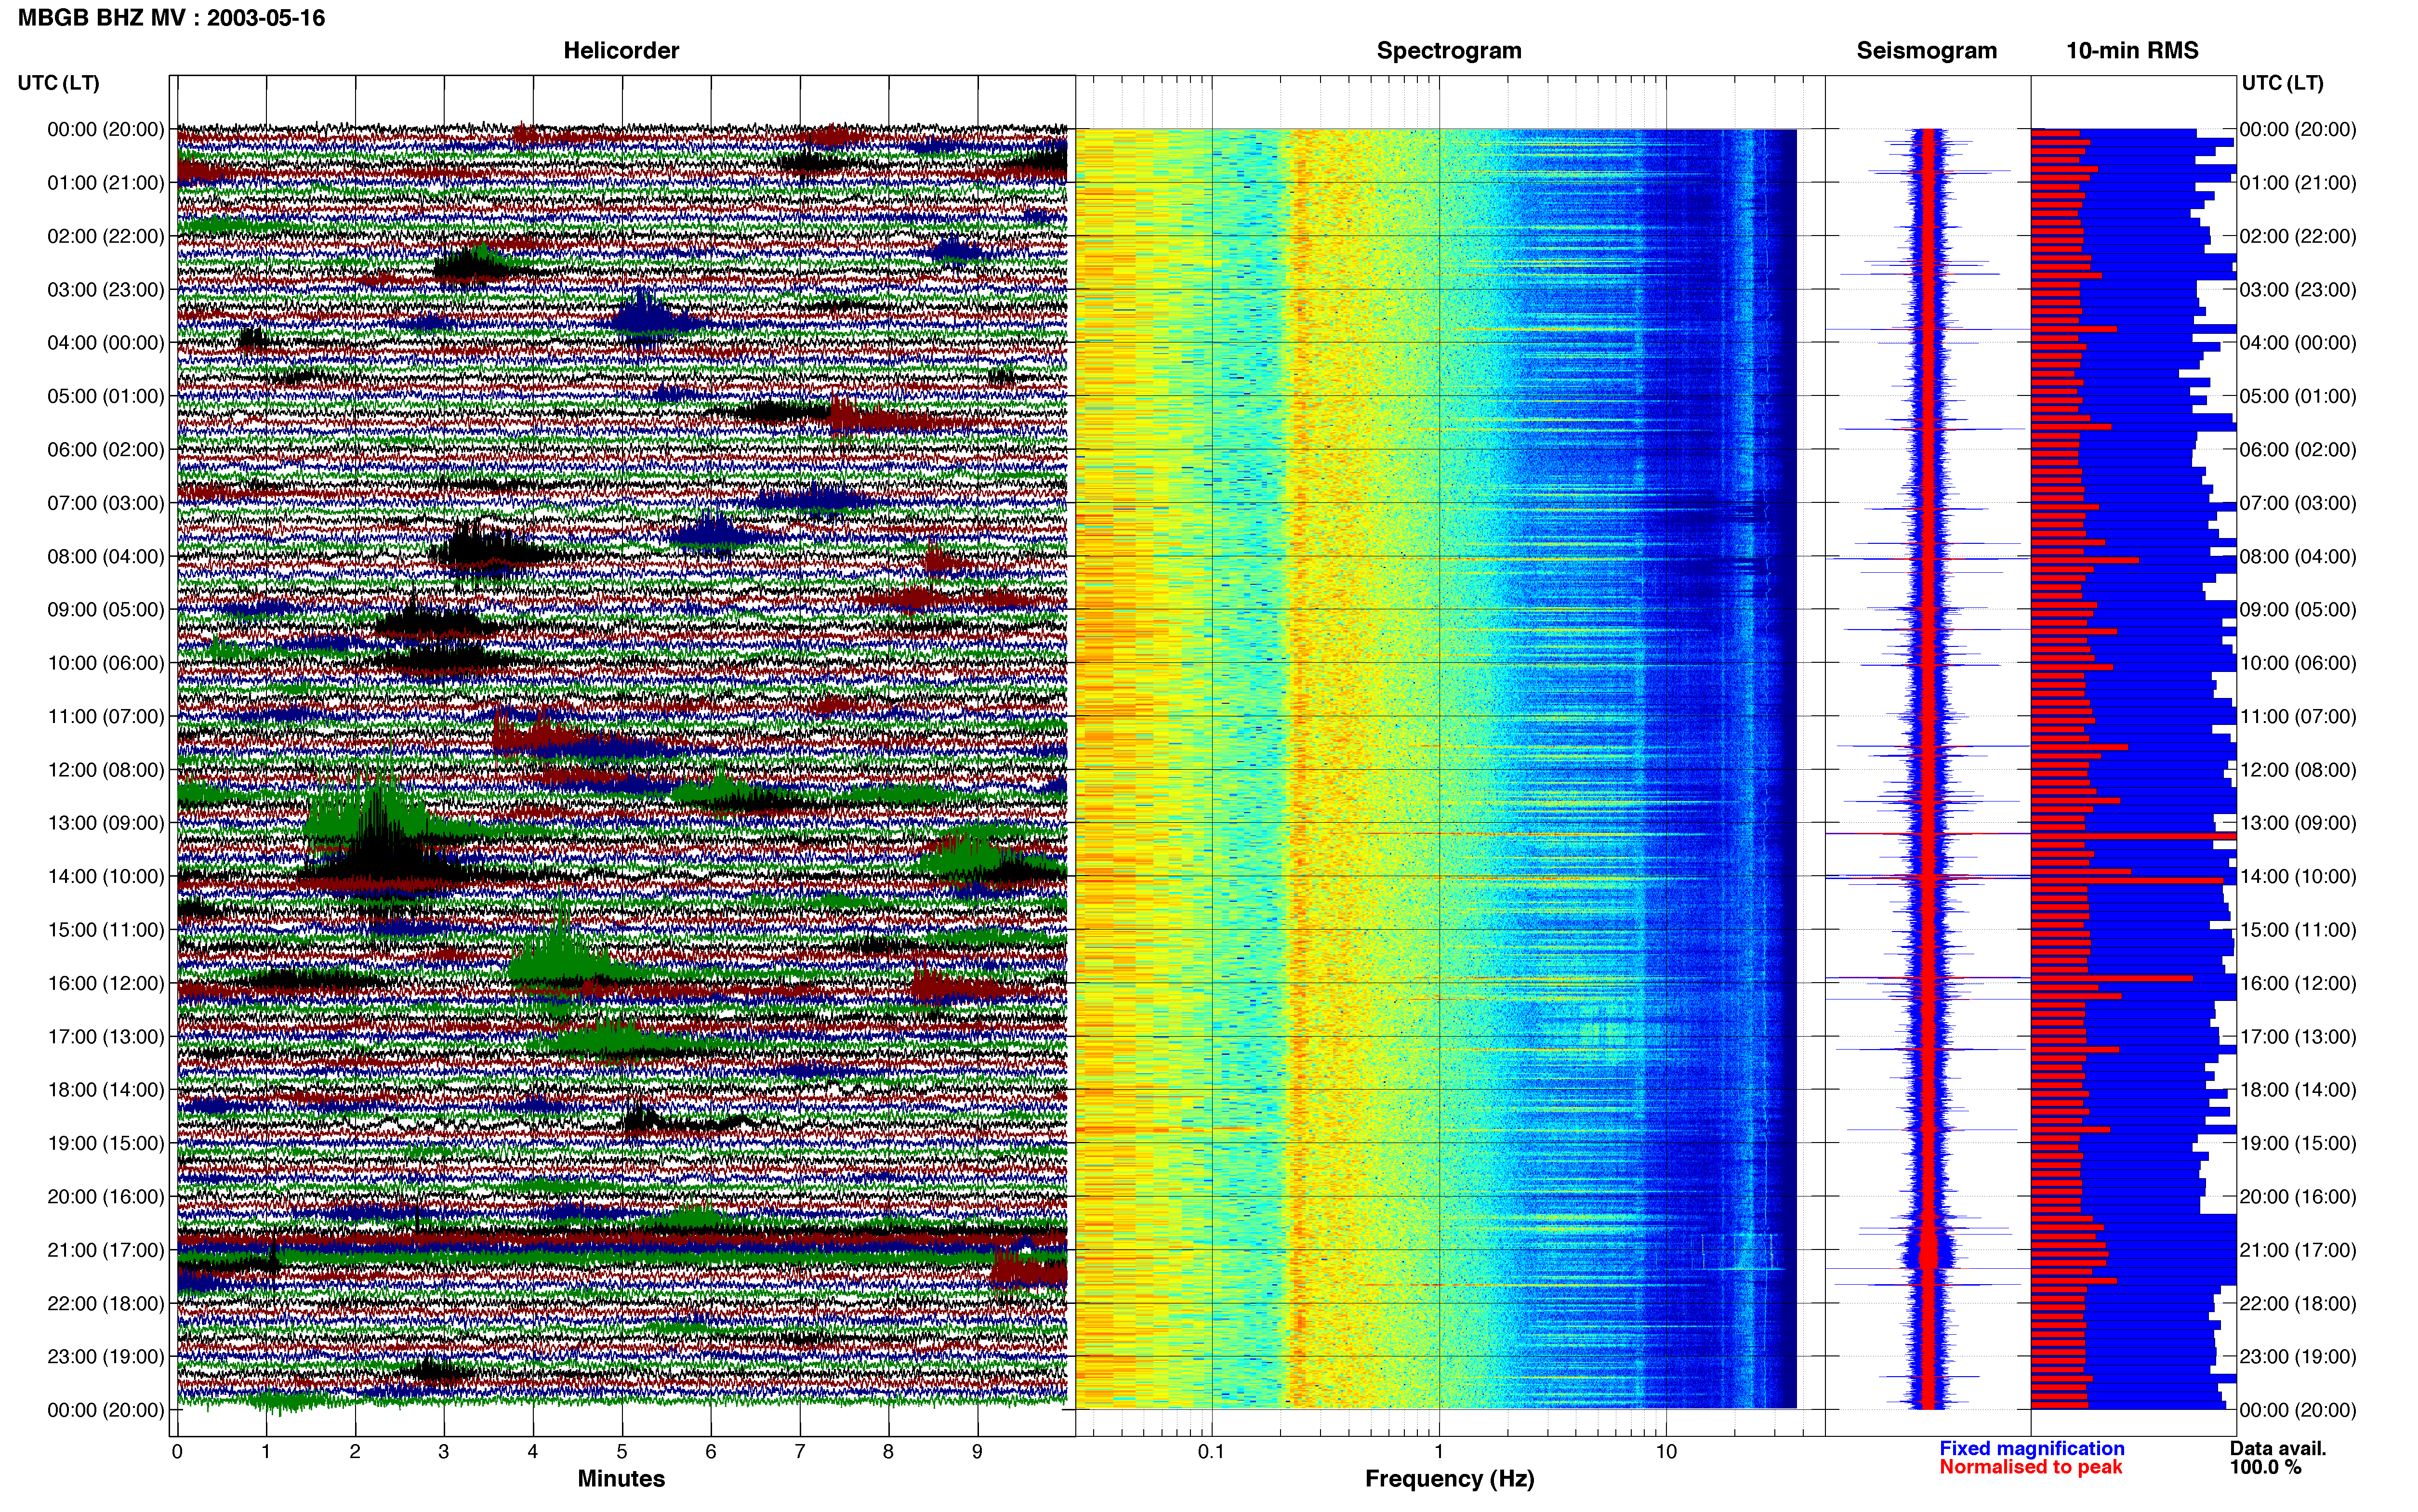Click the right 'UTC (LT)' axis label

click(2282, 83)
